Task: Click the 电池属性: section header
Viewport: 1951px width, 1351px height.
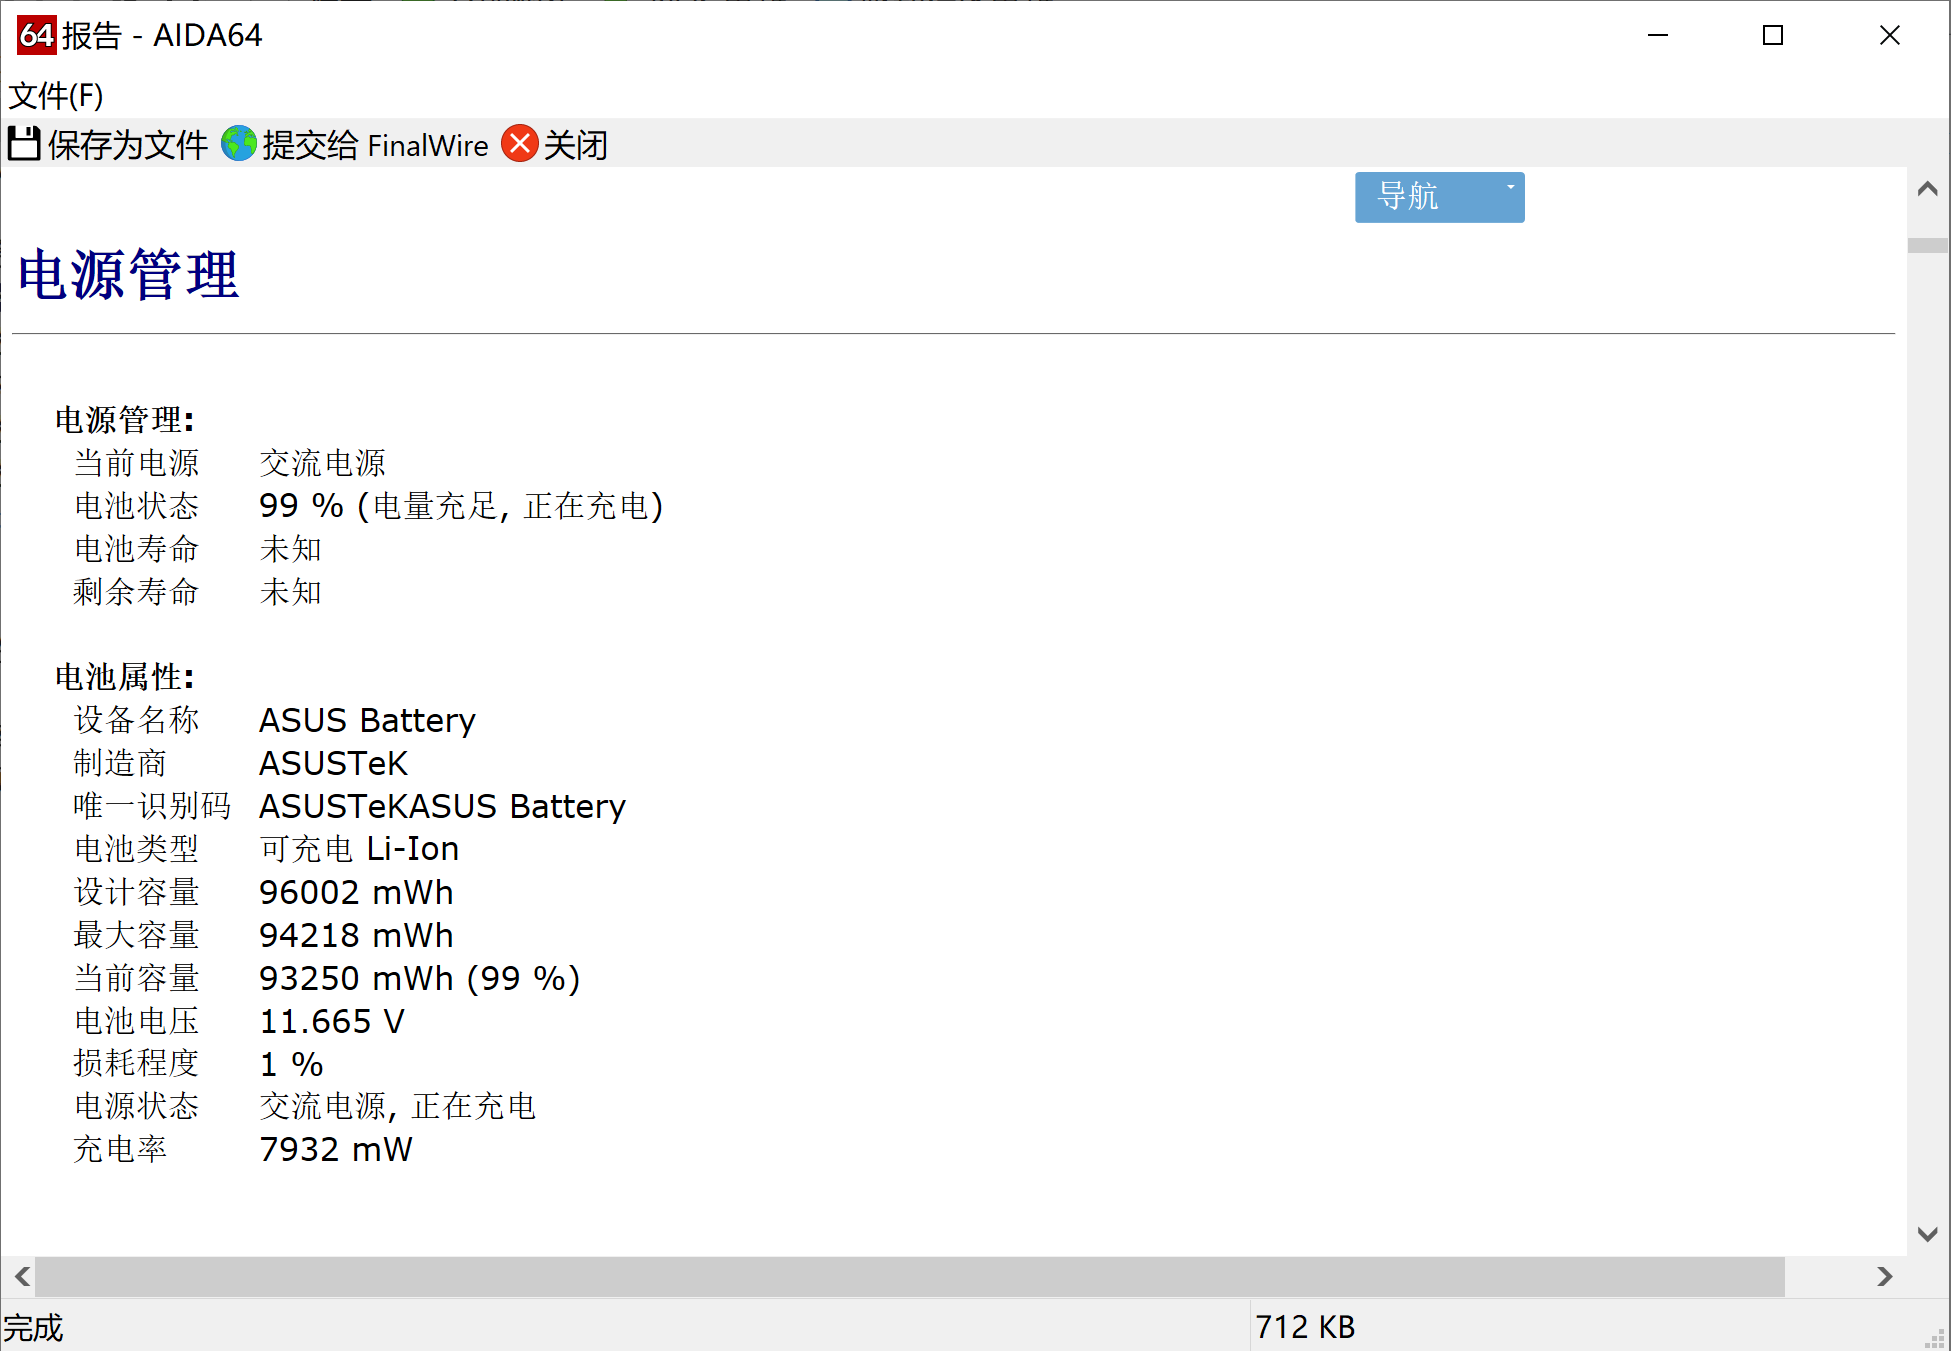Action: pyautogui.click(x=125, y=677)
